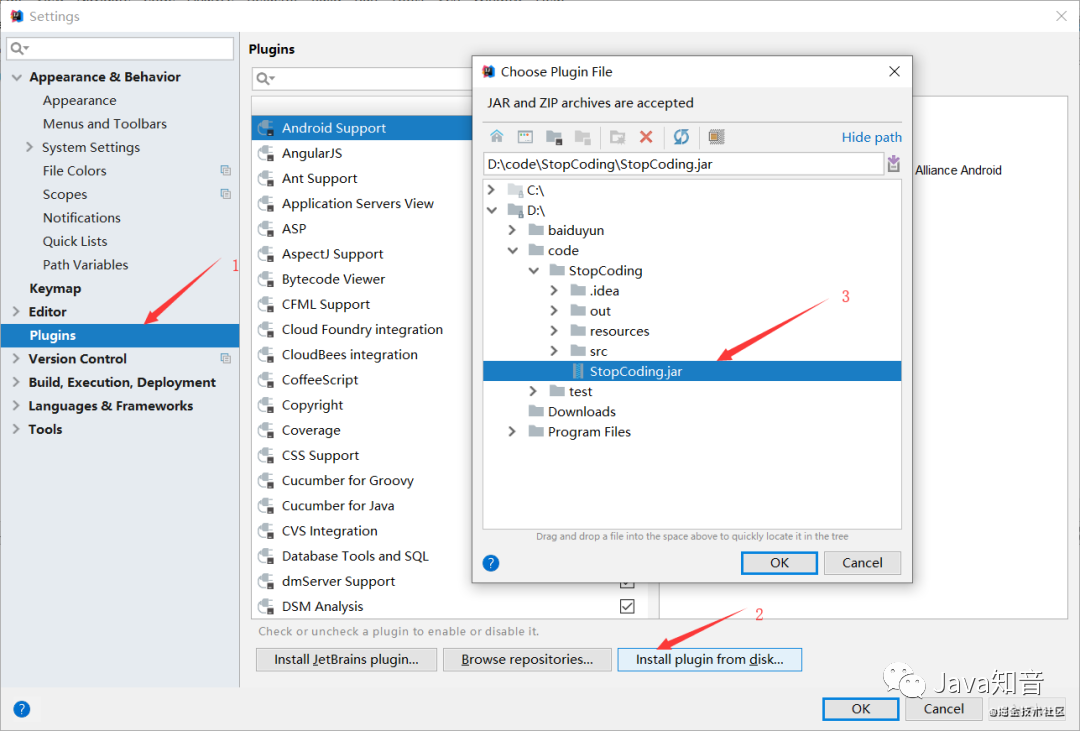Click Install plugin from disk button
The width and height of the screenshot is (1080, 731).
tap(709, 659)
